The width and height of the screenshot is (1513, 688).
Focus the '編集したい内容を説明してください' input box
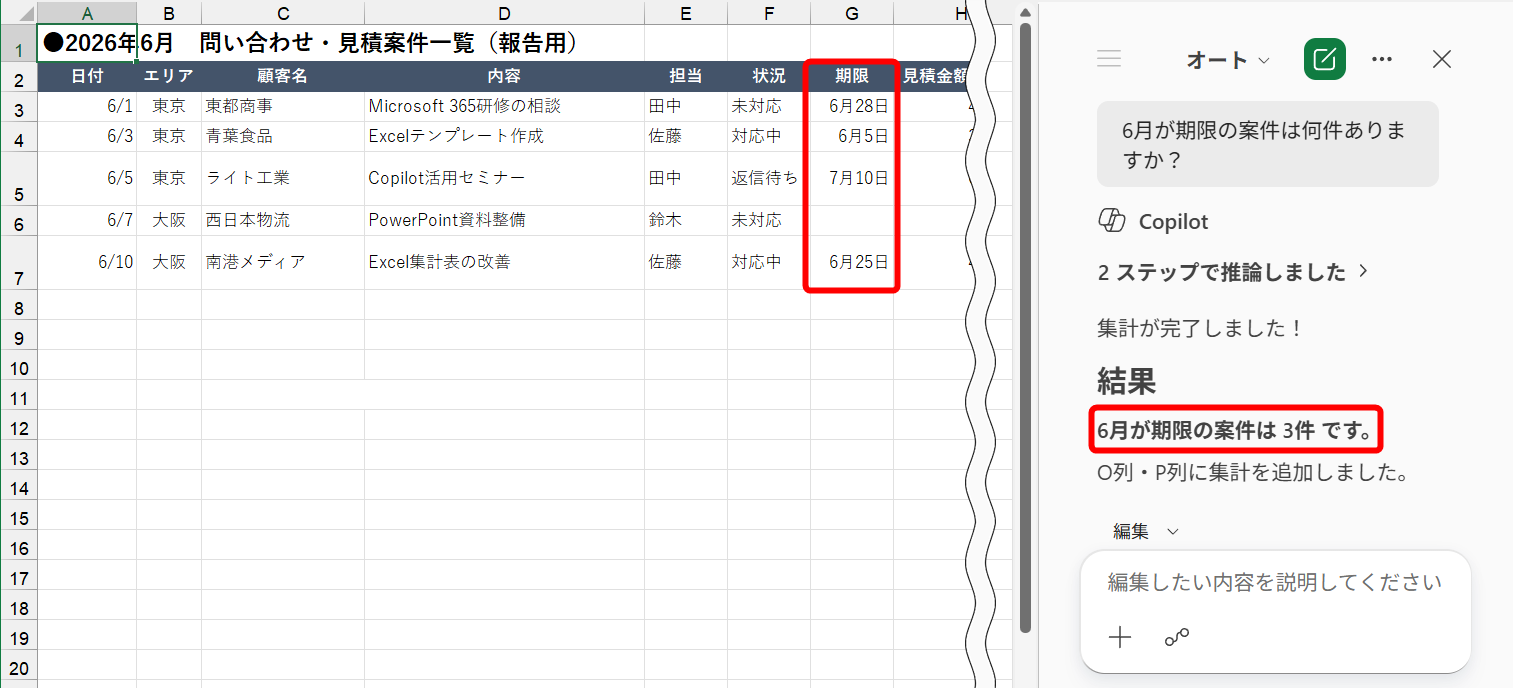click(x=1275, y=582)
